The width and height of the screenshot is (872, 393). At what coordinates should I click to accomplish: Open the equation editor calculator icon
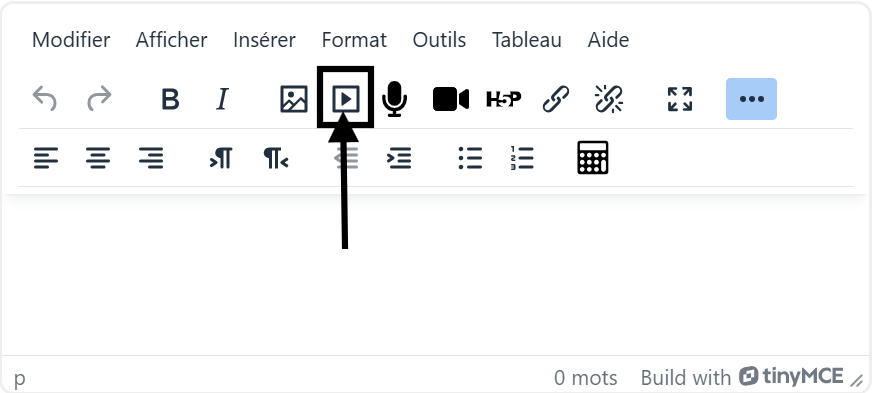[x=592, y=158]
